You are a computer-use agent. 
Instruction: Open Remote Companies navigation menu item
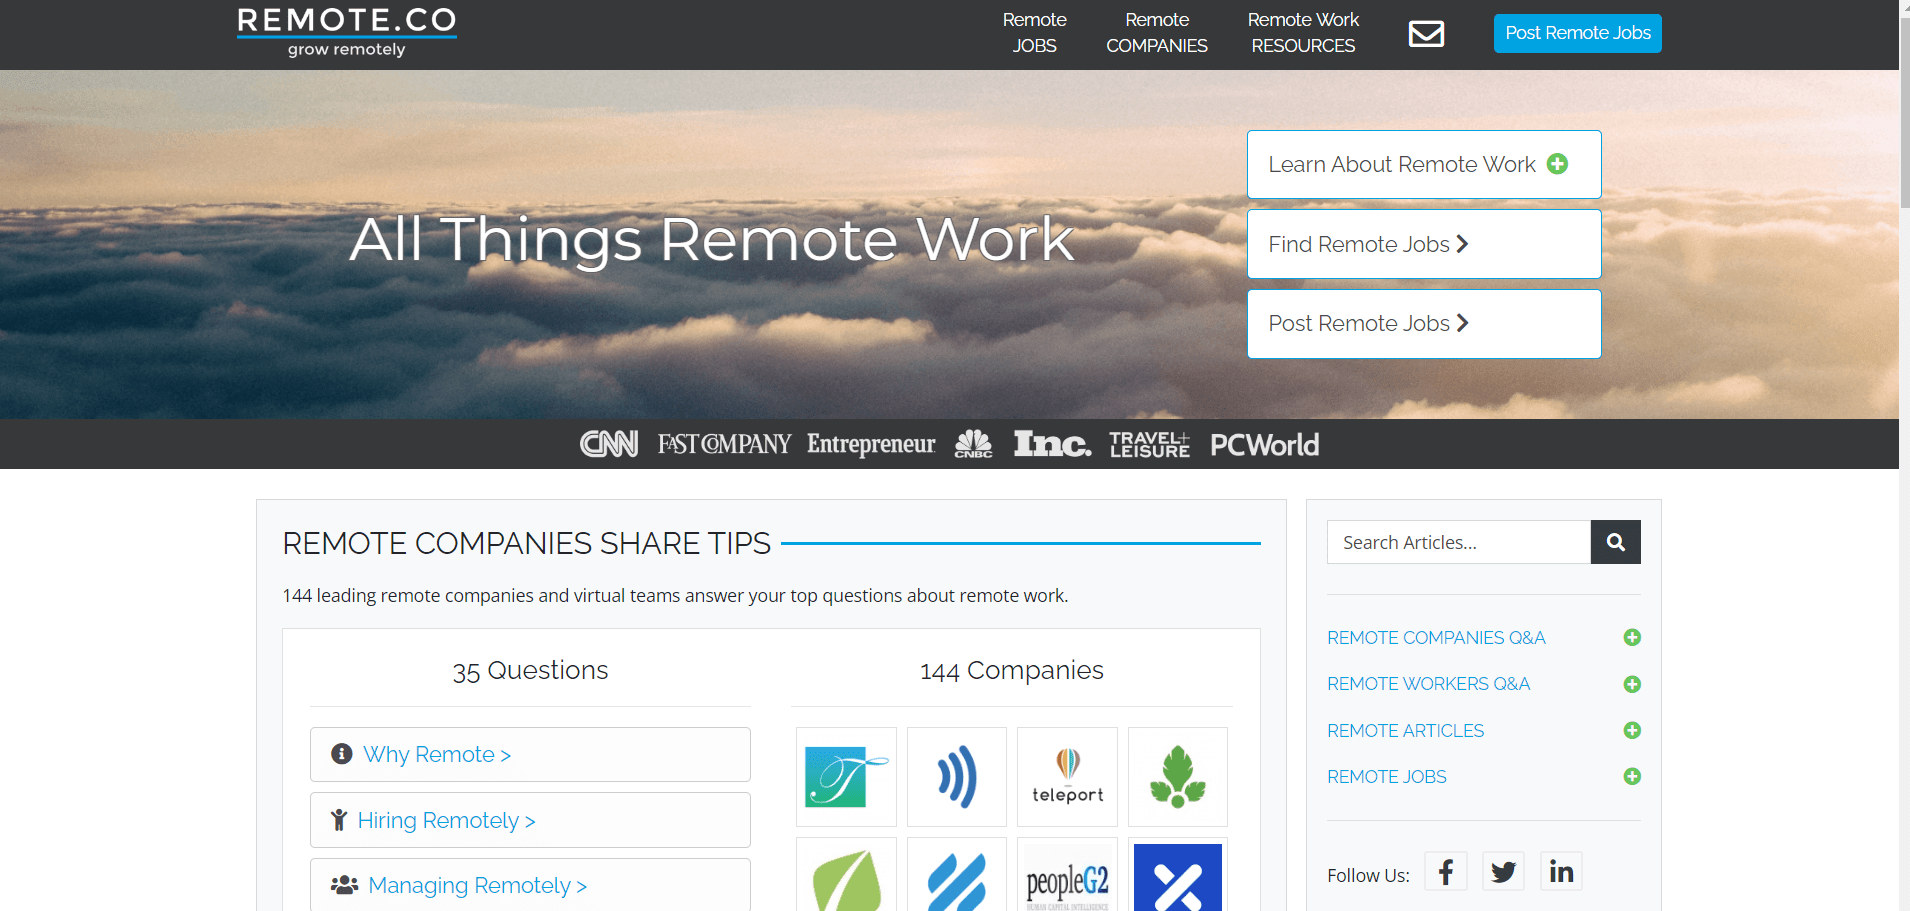pyautogui.click(x=1156, y=33)
